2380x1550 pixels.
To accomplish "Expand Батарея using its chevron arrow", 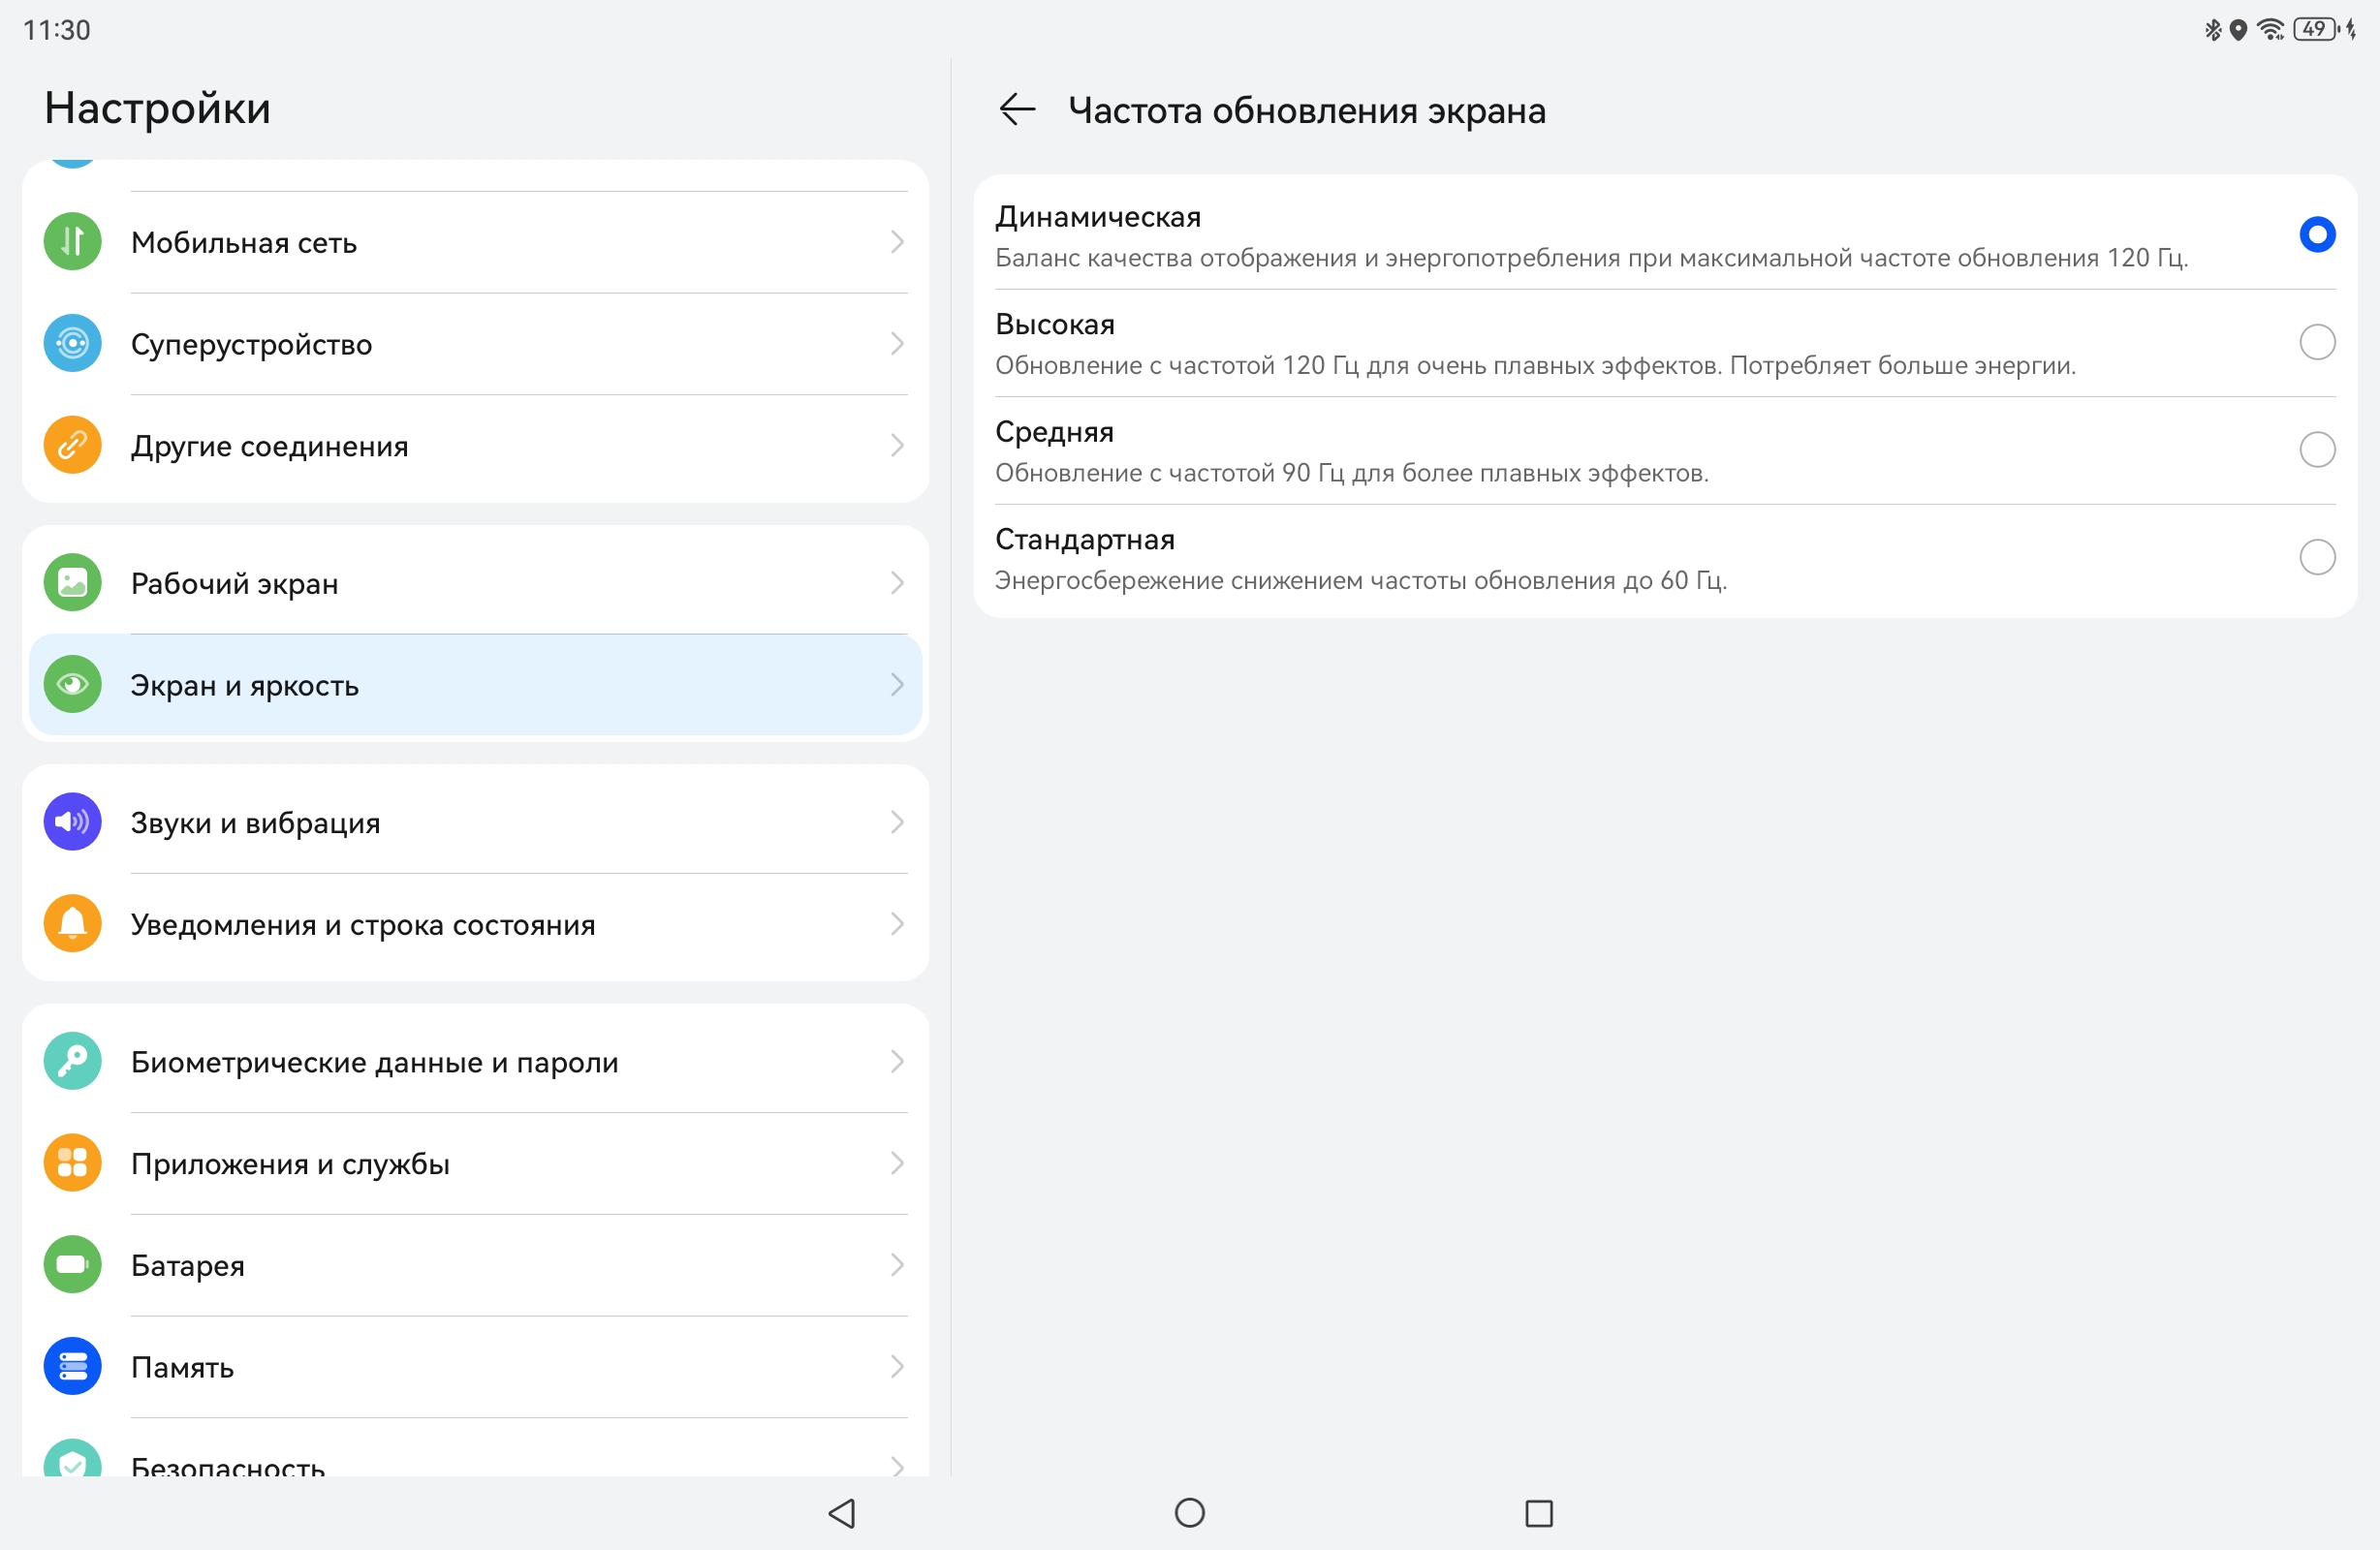I will tap(896, 1265).
